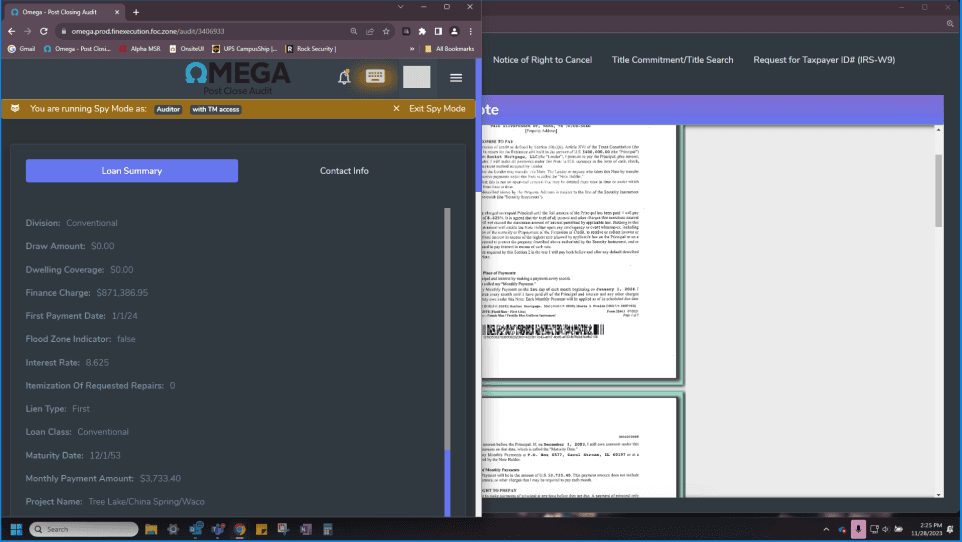Open the volume control in system tray
Image resolution: width=962 pixels, height=542 pixels.
[x=886, y=529]
